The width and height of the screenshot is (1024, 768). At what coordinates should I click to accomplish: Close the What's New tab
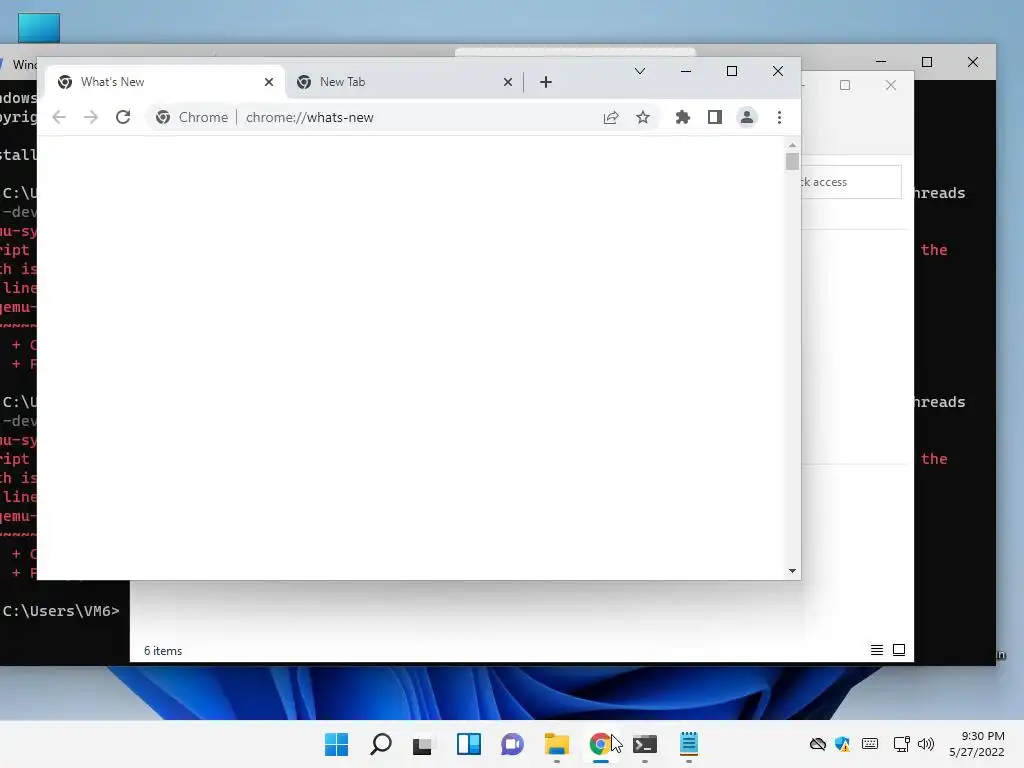pos(268,82)
